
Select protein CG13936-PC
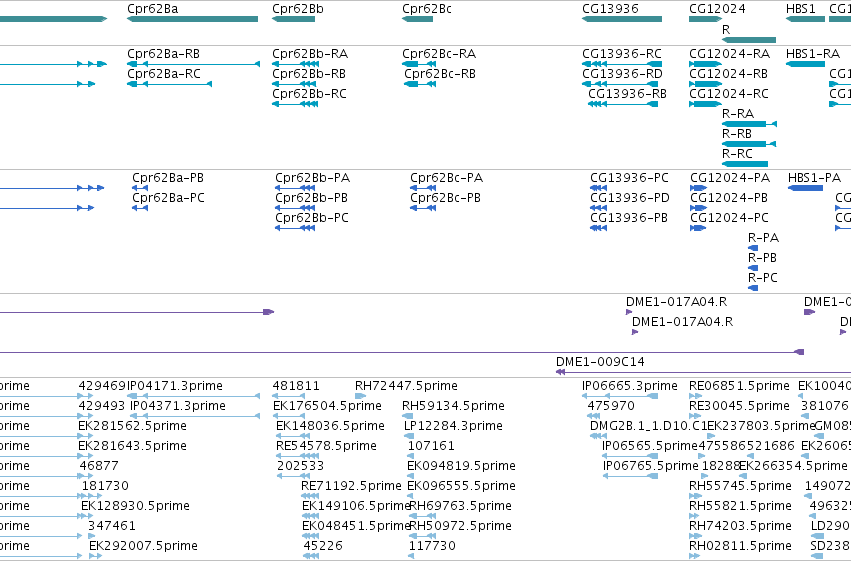pyautogui.click(x=599, y=188)
